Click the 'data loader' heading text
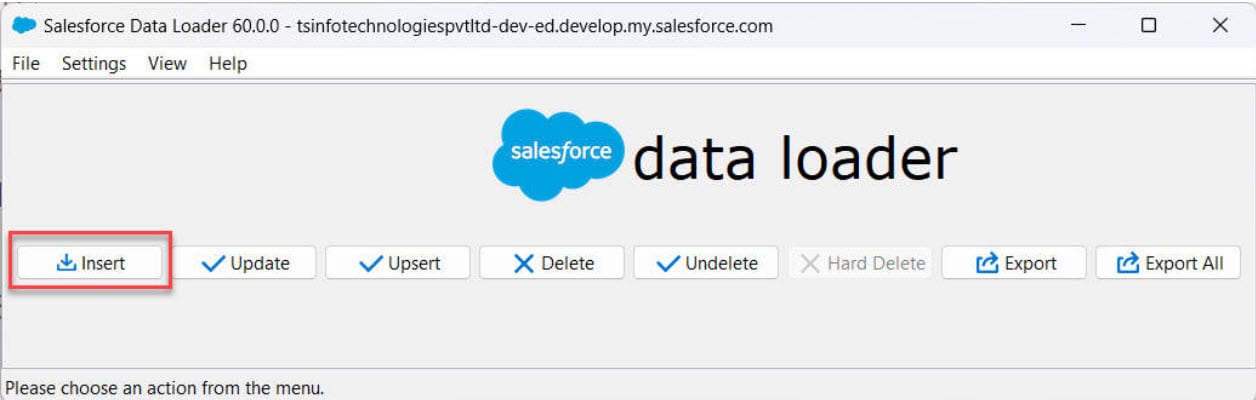The width and height of the screenshot is (1256, 400). (795, 158)
